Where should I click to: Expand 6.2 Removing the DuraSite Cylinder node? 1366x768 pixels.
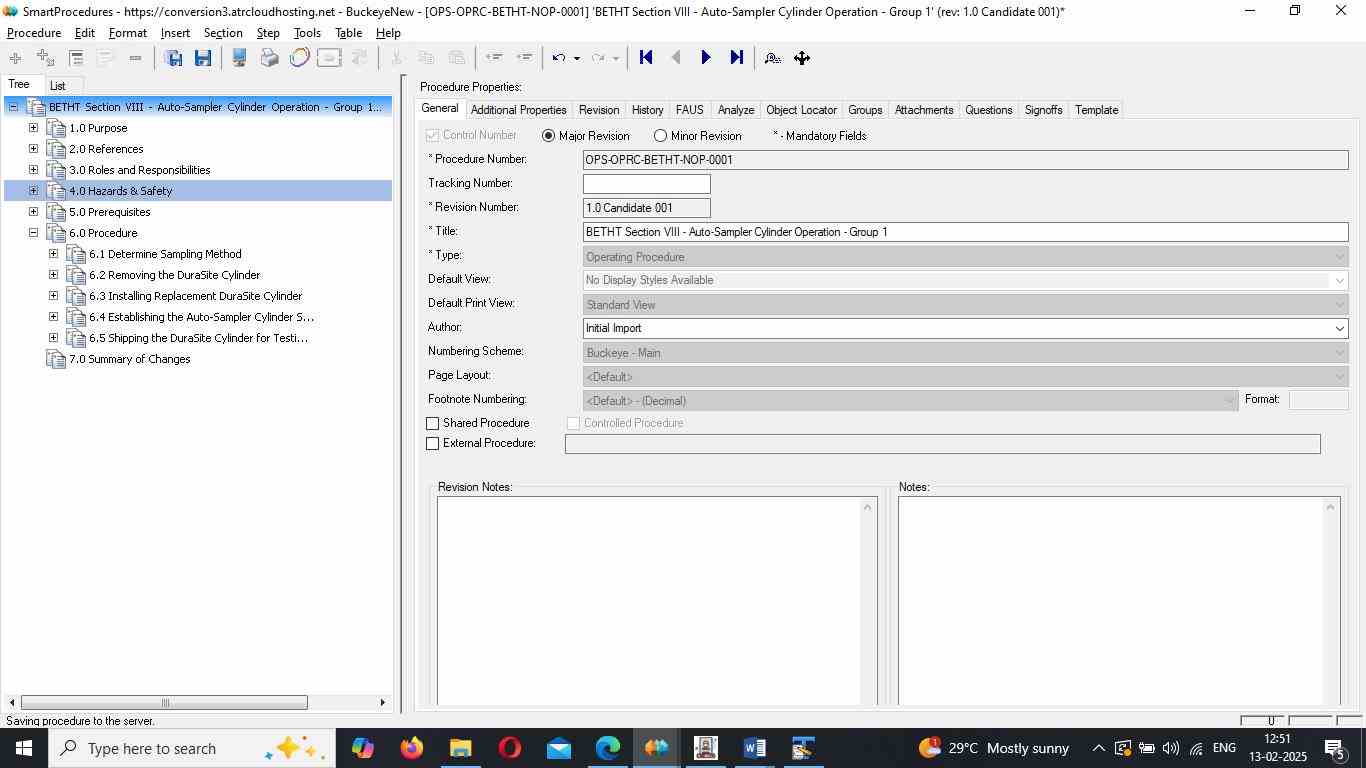(x=53, y=275)
